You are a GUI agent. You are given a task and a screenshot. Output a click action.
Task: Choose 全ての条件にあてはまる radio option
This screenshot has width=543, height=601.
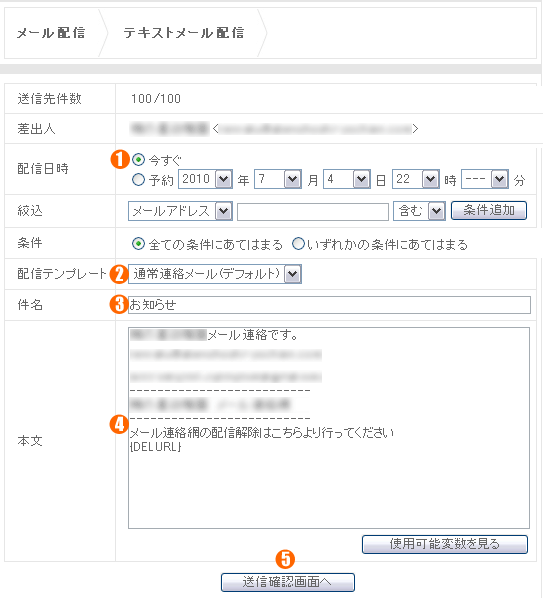click(138, 244)
